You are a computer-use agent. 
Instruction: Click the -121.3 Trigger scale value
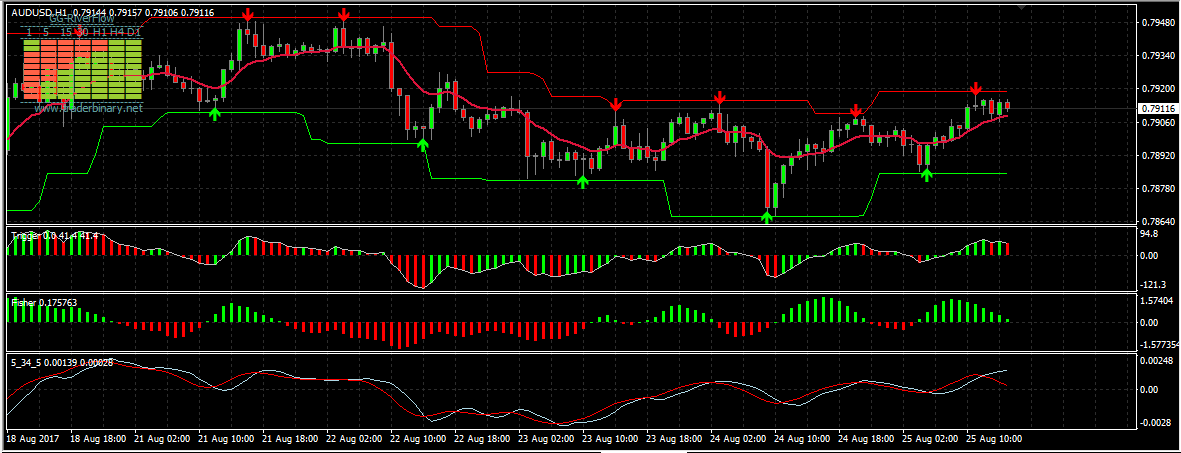(x=1155, y=284)
